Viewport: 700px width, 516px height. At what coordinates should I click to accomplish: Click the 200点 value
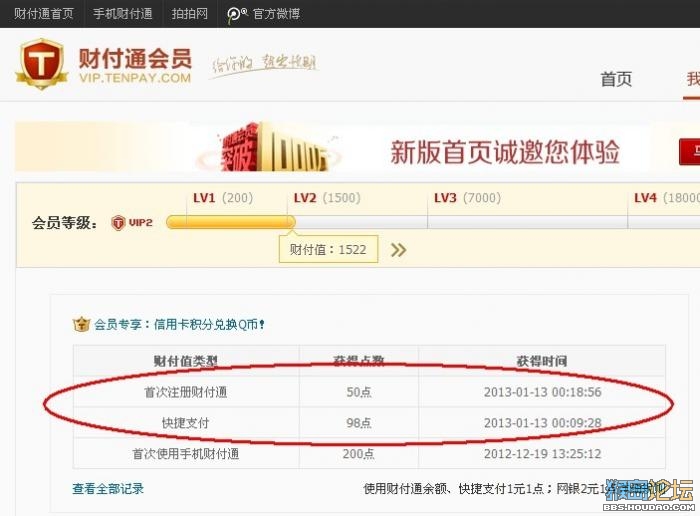[358, 454]
